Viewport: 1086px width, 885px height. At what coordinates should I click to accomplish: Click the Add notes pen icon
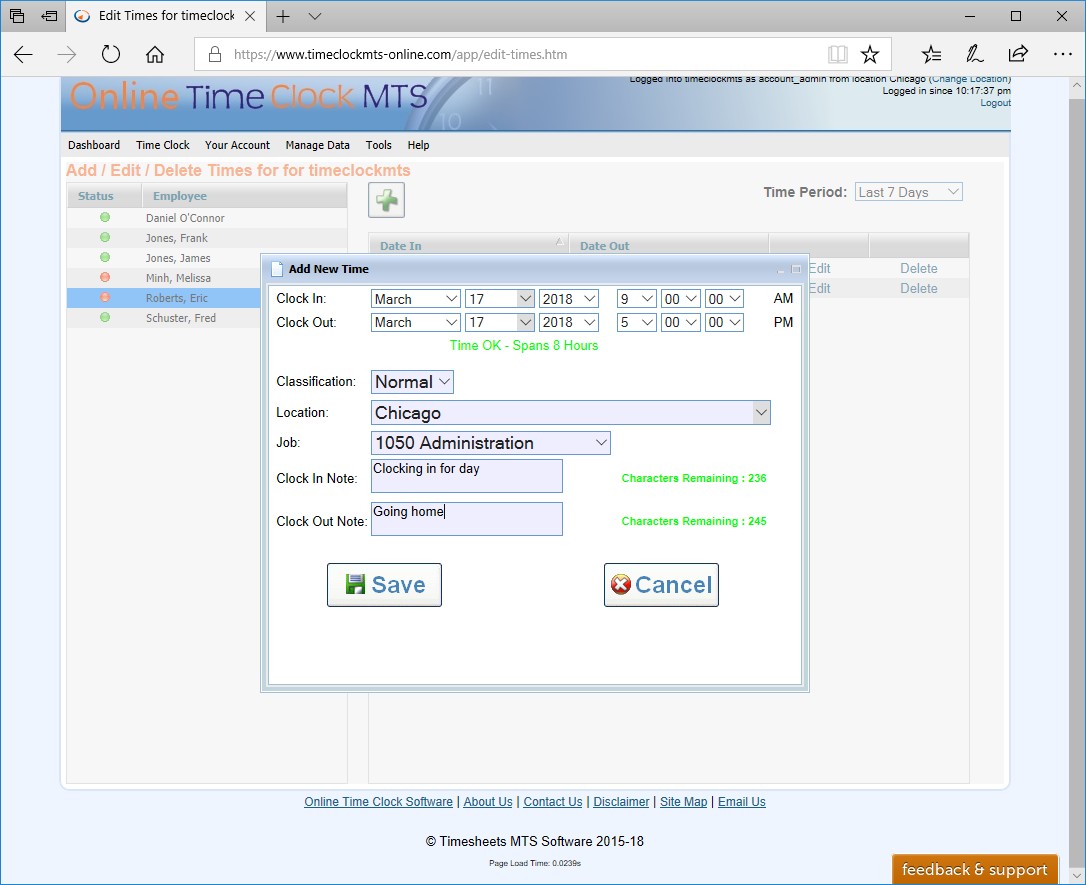pos(974,55)
